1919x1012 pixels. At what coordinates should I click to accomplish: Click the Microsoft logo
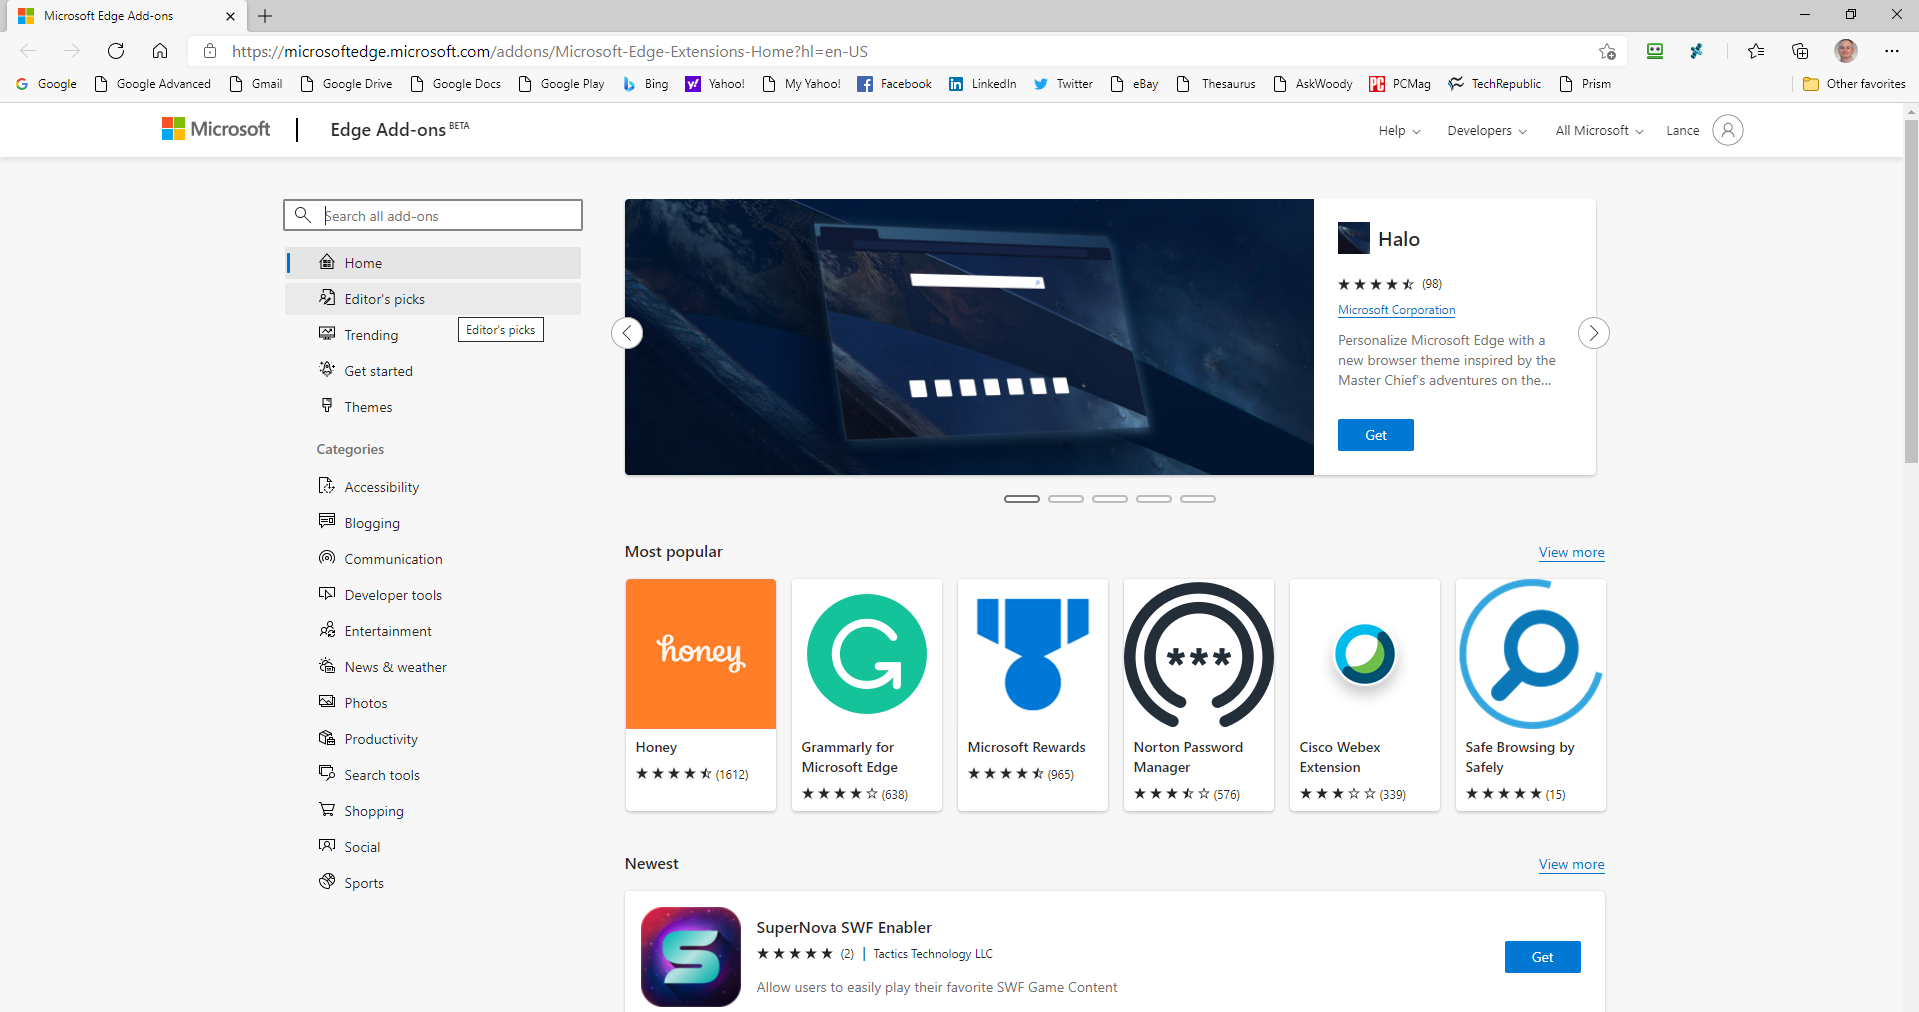click(x=216, y=129)
